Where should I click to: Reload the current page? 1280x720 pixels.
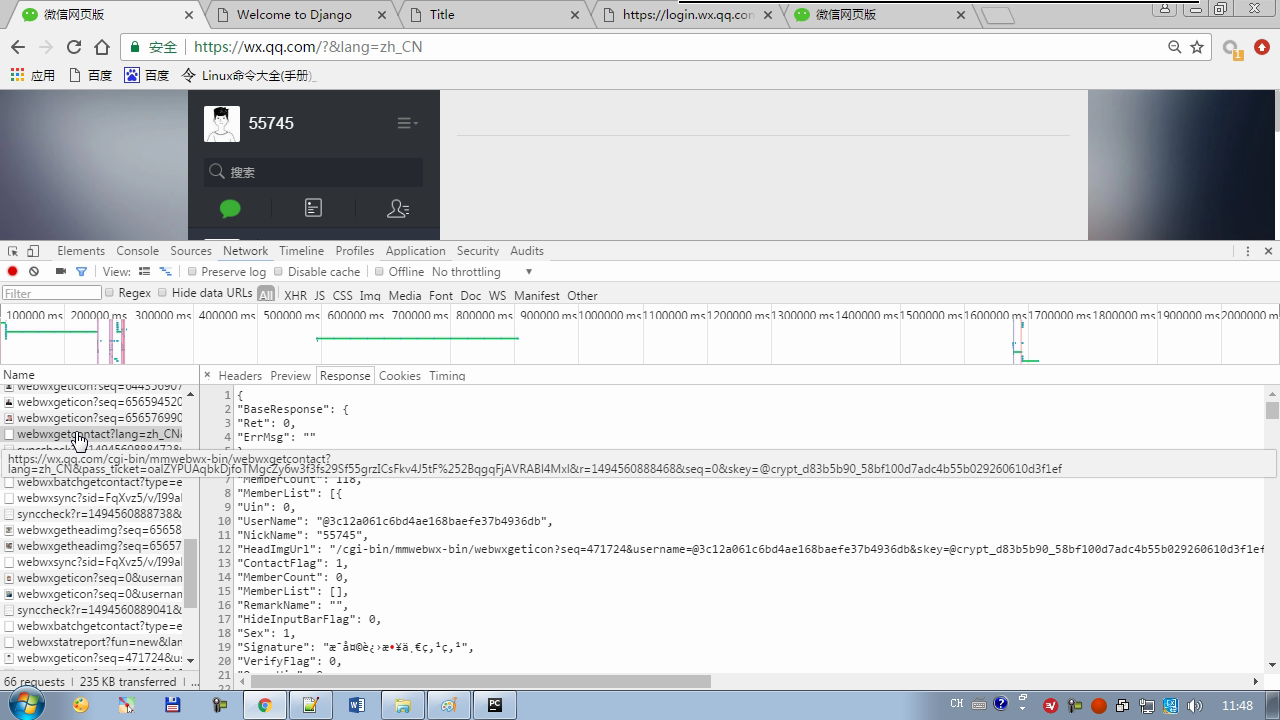73,47
